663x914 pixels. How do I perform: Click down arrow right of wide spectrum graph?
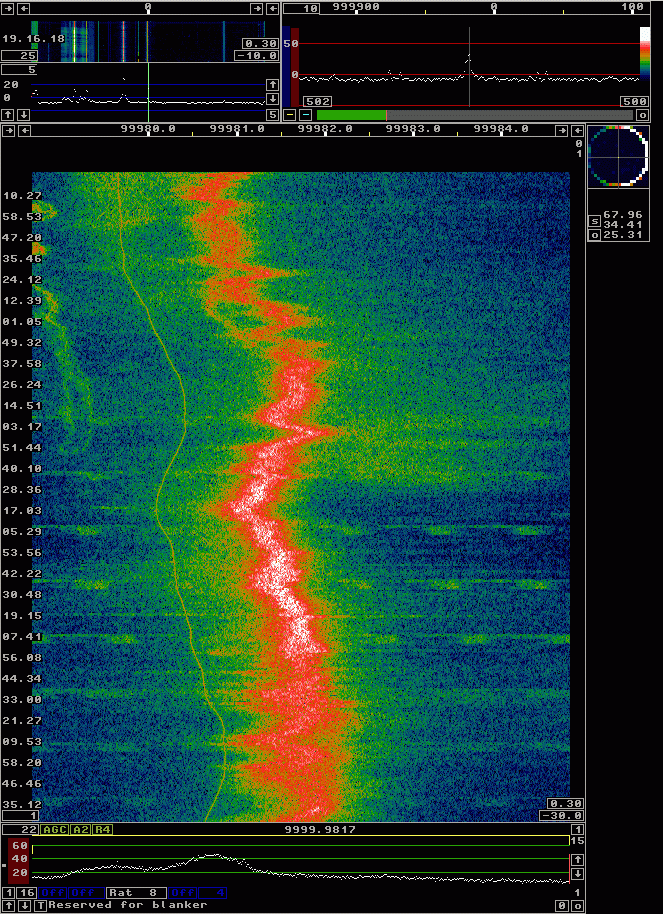(272, 98)
